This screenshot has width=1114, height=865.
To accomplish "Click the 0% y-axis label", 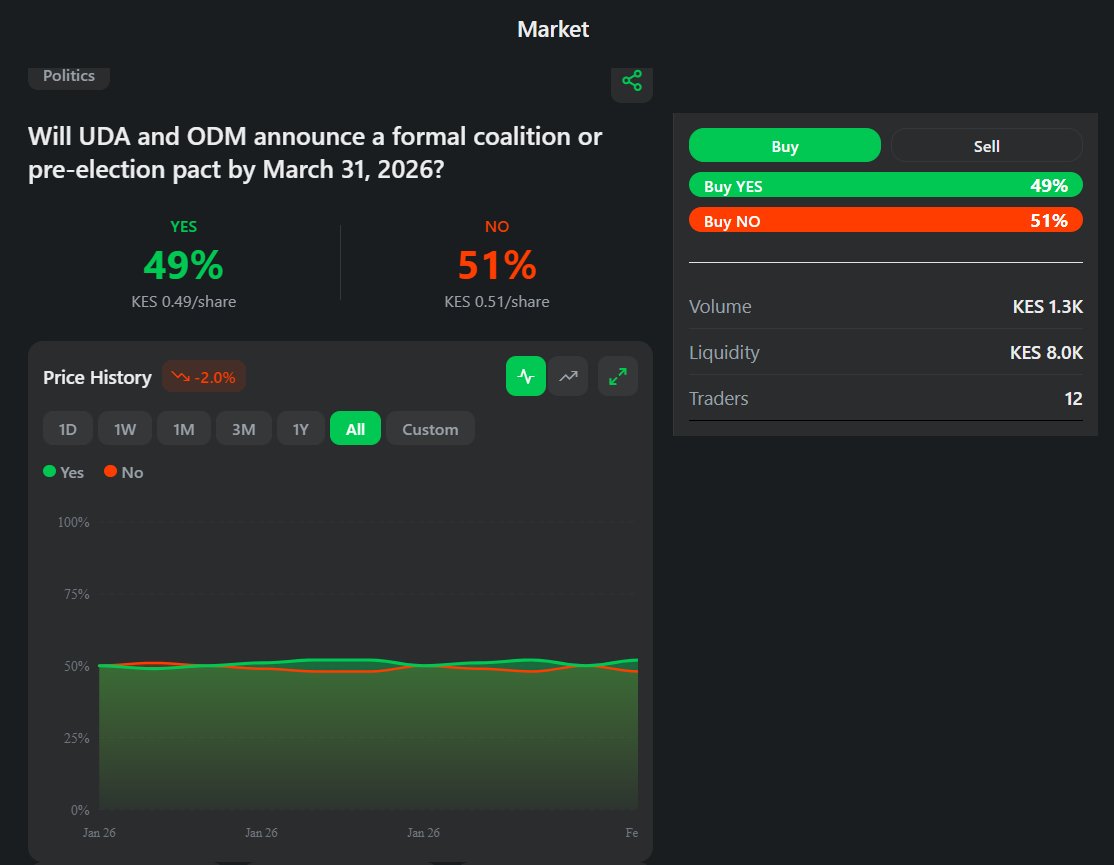I will 80,810.
